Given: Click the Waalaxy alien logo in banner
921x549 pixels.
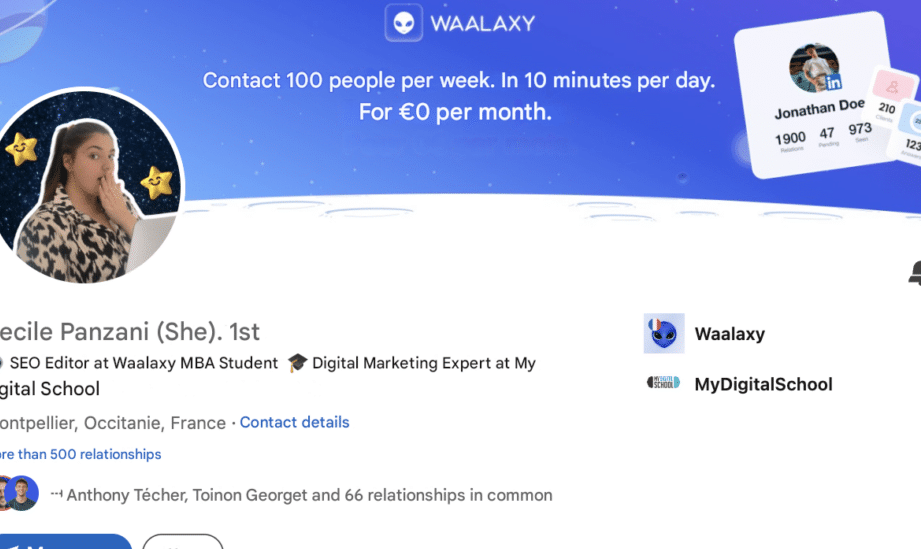Looking at the screenshot, I should pos(404,23).
